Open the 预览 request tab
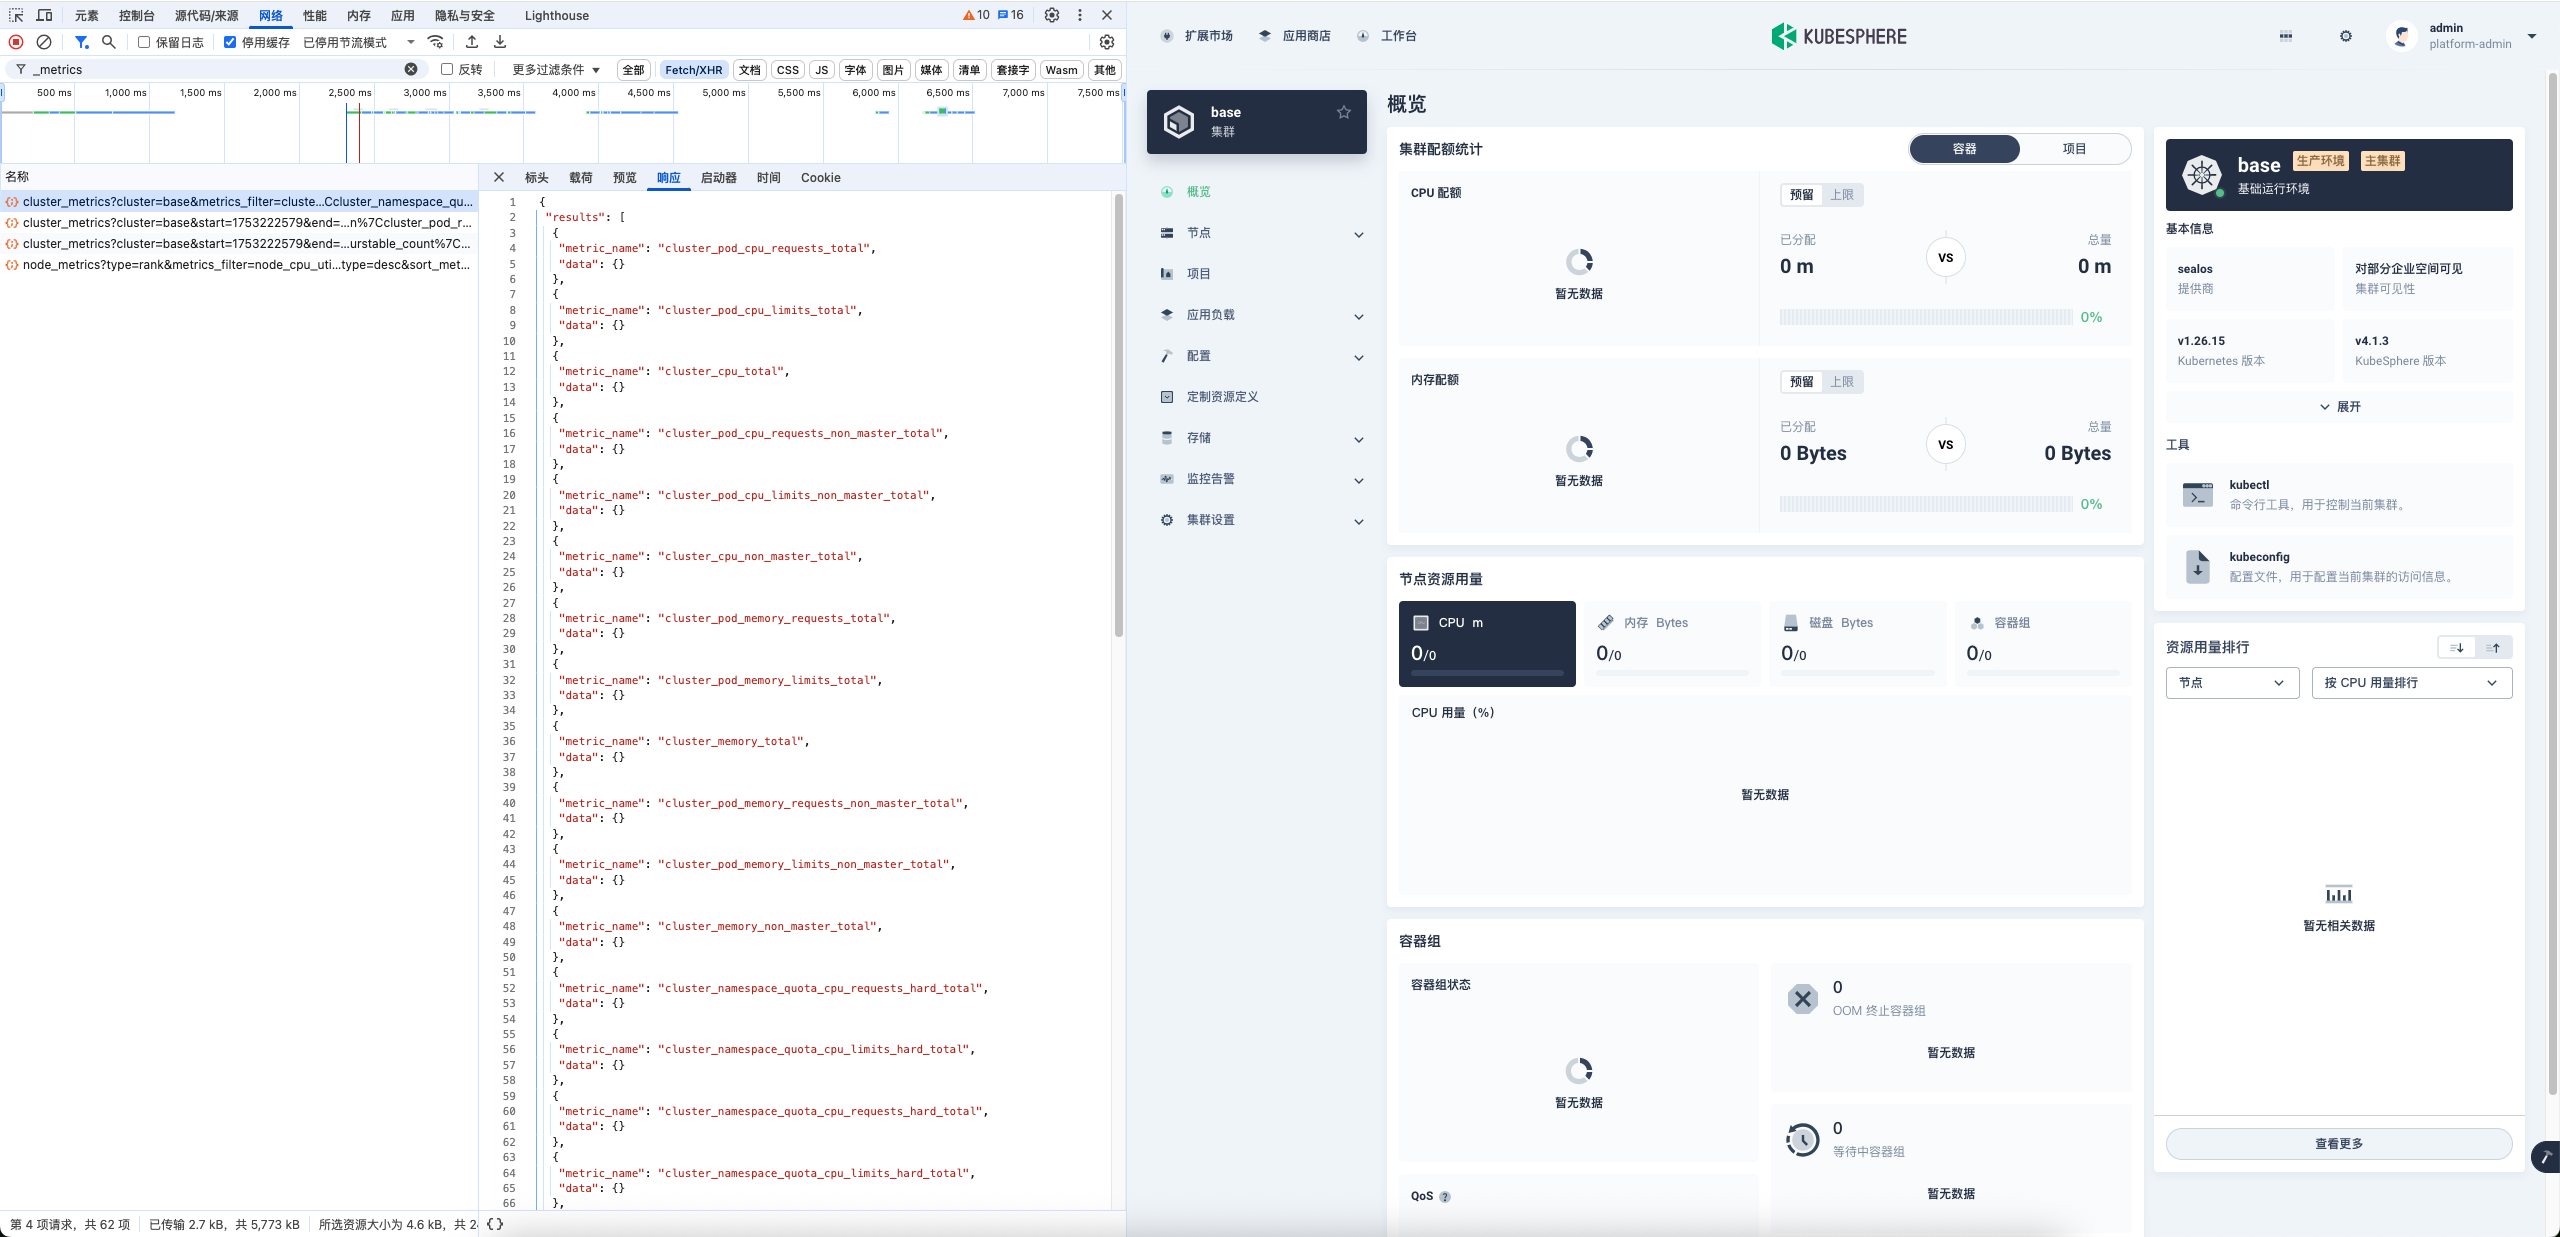 (624, 177)
